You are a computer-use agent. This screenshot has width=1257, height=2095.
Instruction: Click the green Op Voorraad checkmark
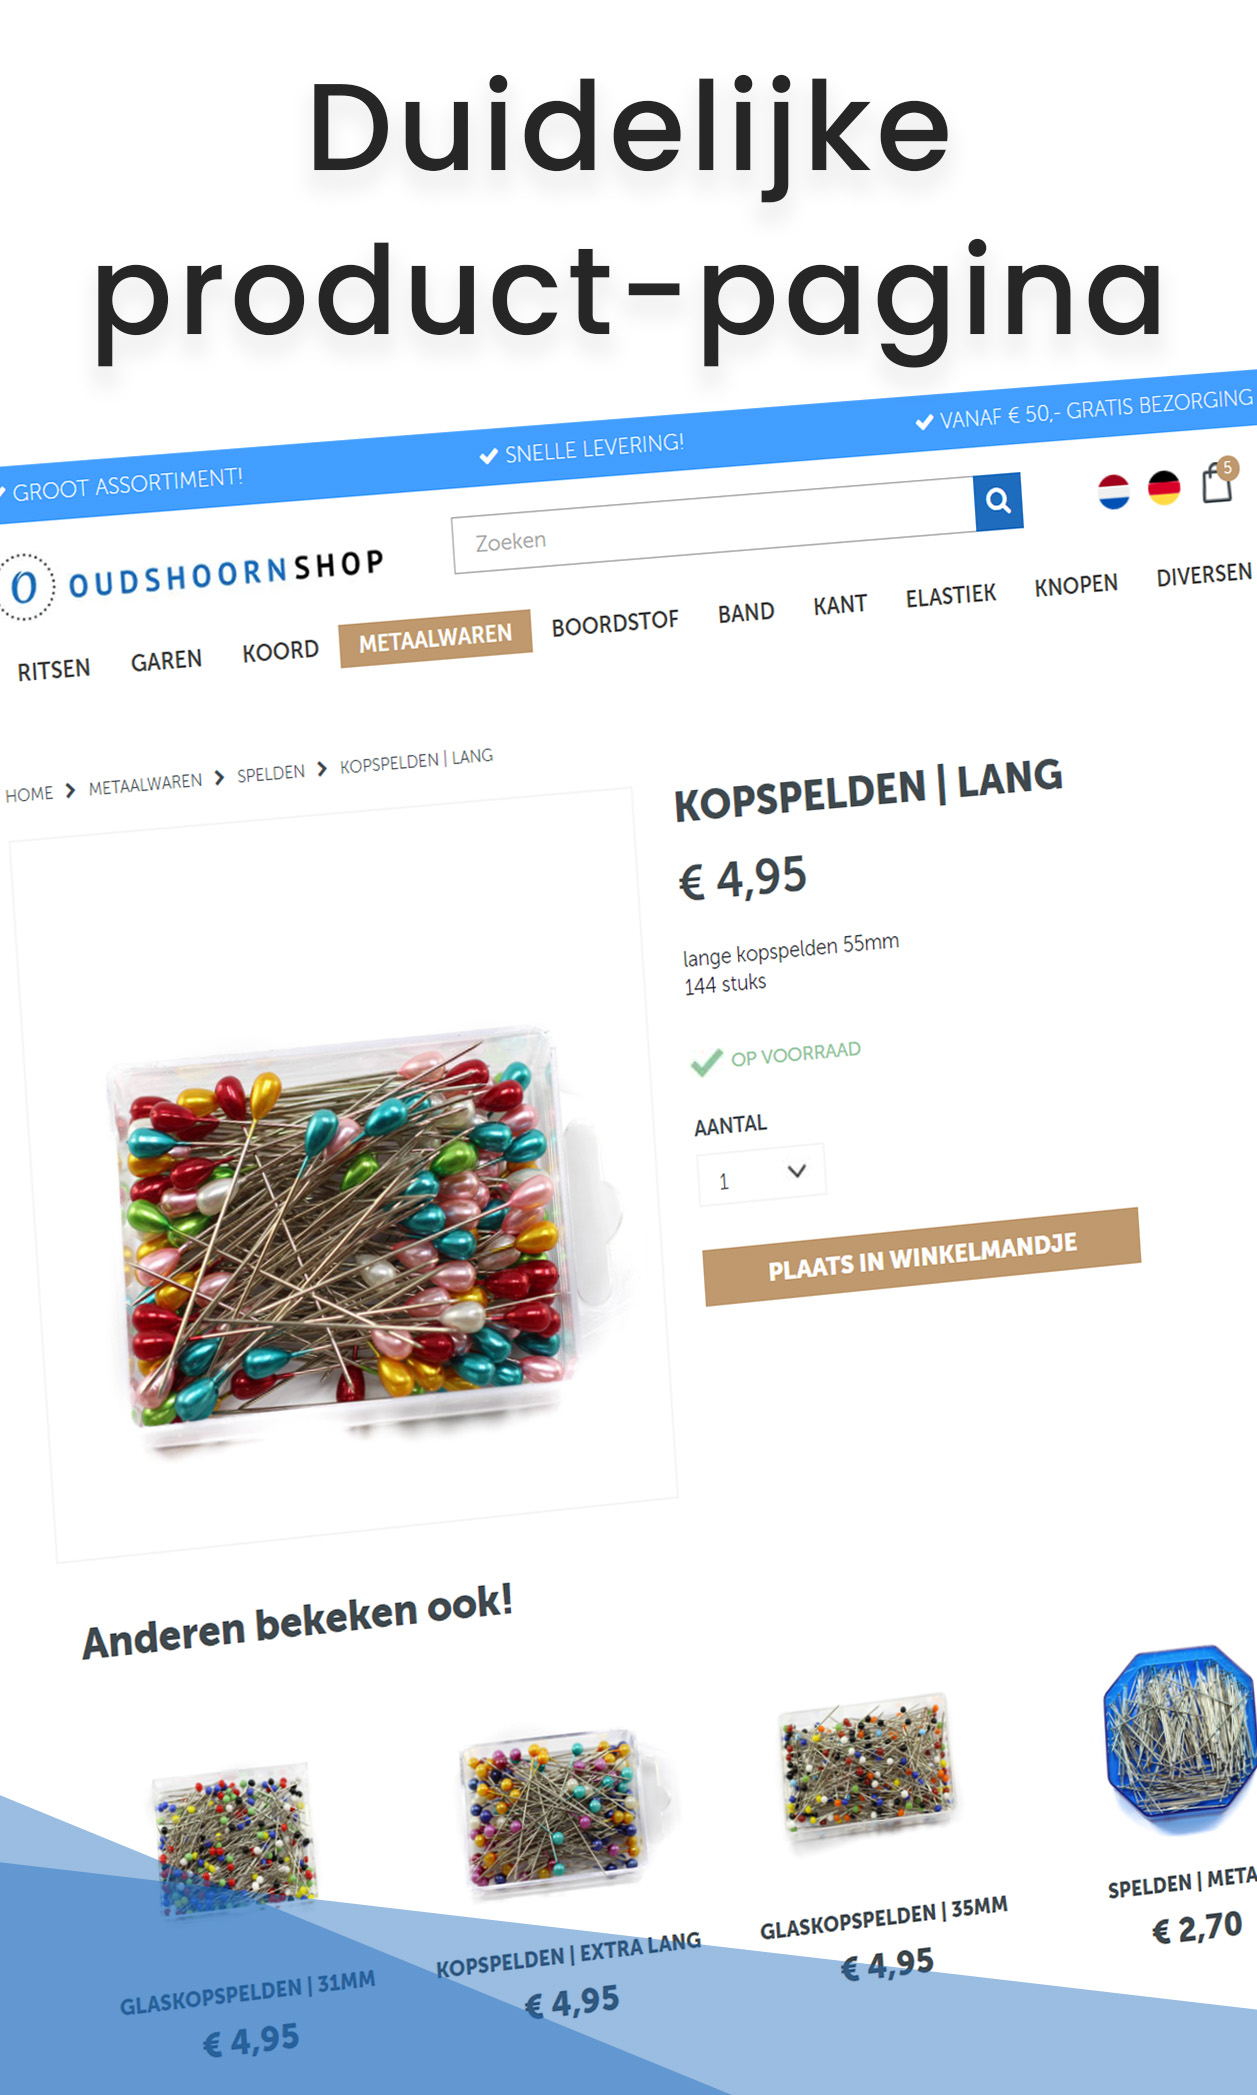pos(706,1062)
